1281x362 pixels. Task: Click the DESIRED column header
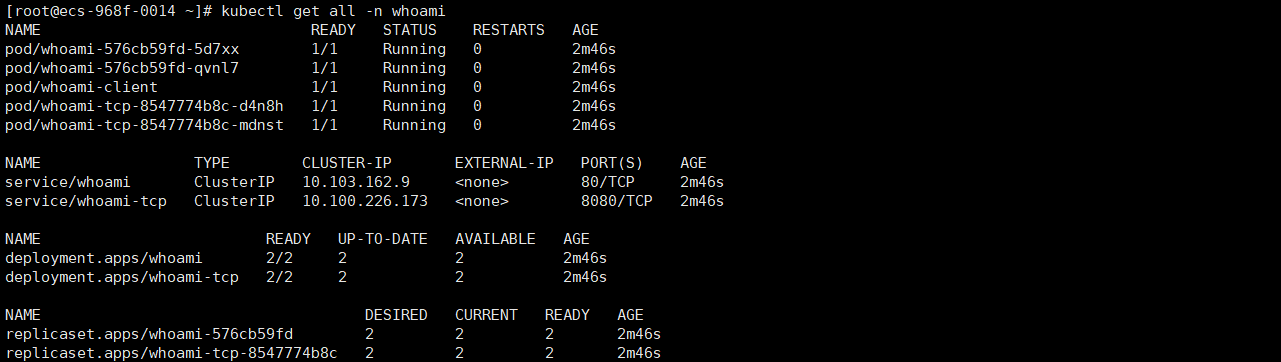[x=396, y=315]
